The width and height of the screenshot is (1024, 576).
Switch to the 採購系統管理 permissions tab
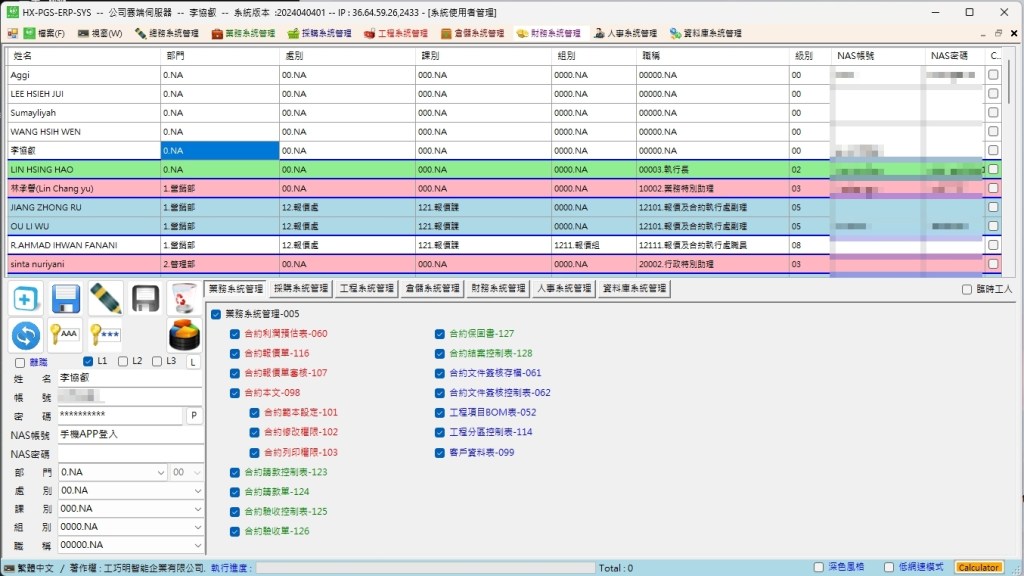(x=300, y=288)
